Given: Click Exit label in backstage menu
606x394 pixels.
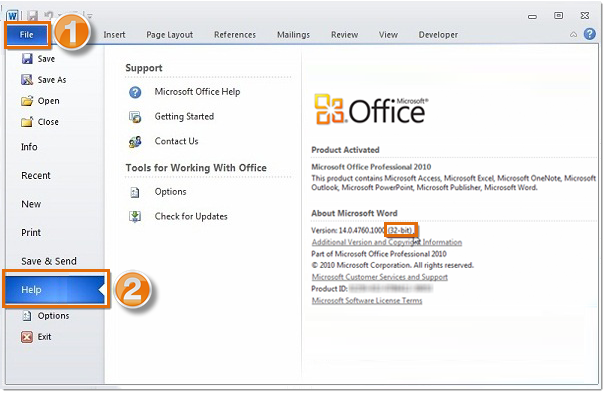Looking at the screenshot, I should 44,337.
